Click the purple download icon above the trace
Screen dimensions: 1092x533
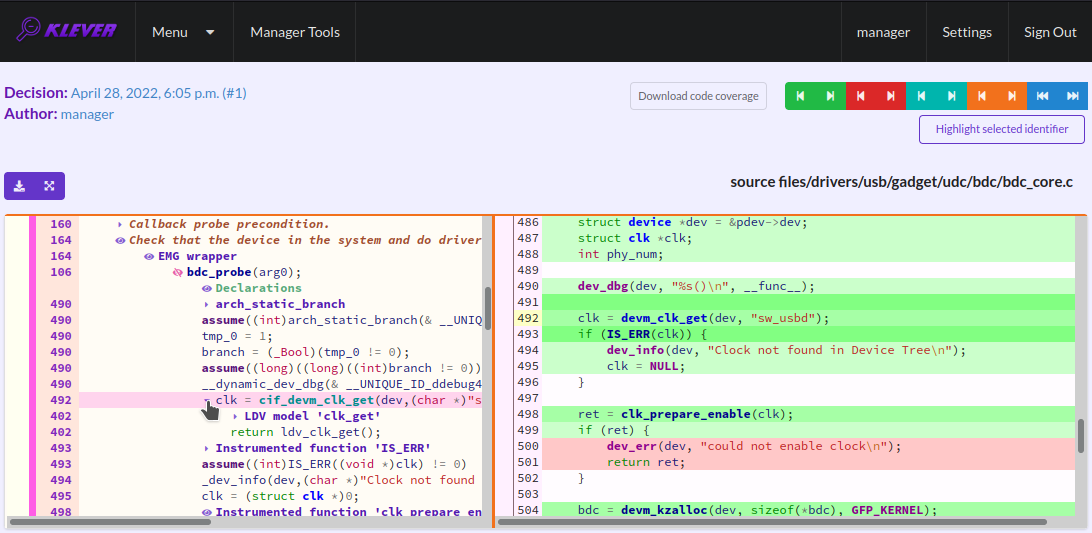point(20,186)
